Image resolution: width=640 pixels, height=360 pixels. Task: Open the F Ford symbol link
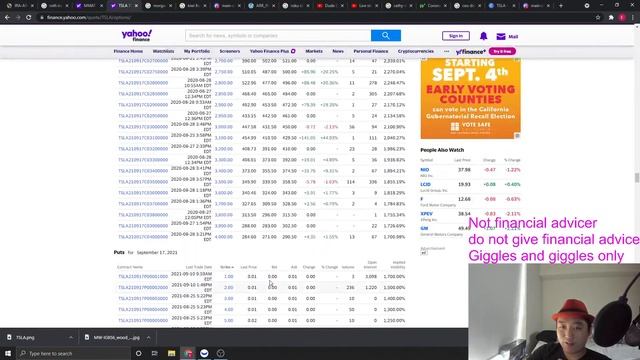point(422,199)
